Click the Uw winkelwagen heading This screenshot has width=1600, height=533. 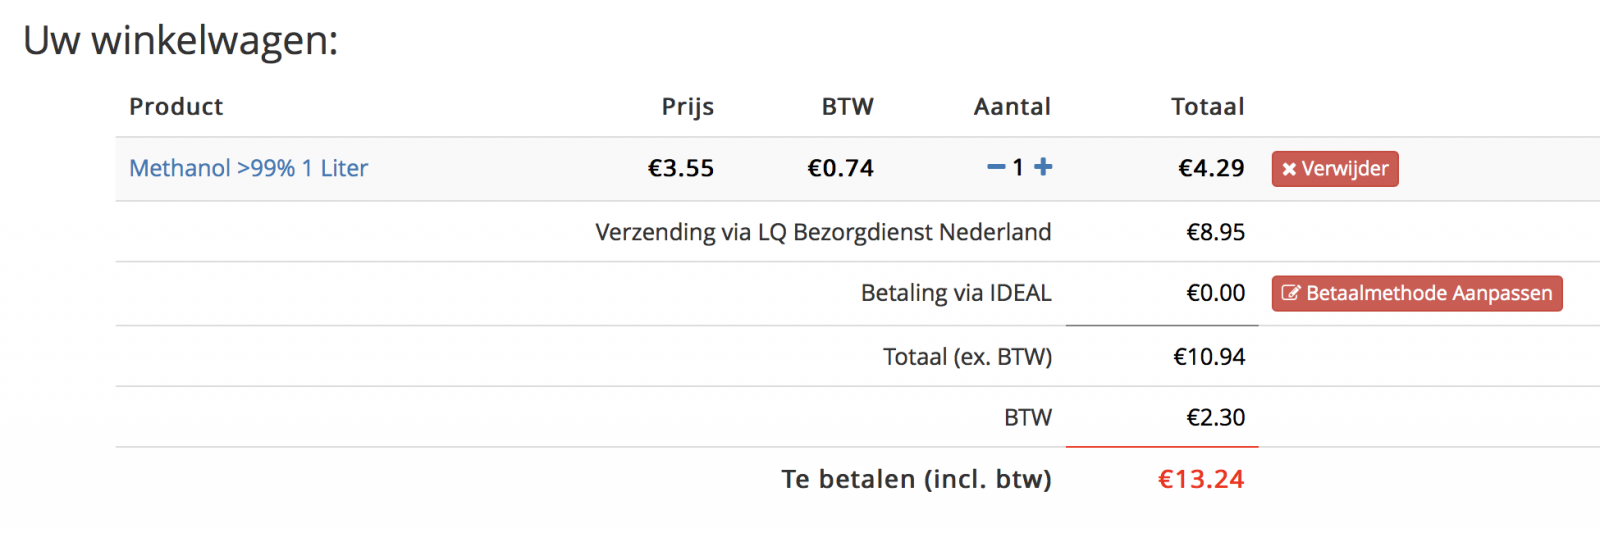[x=181, y=40]
